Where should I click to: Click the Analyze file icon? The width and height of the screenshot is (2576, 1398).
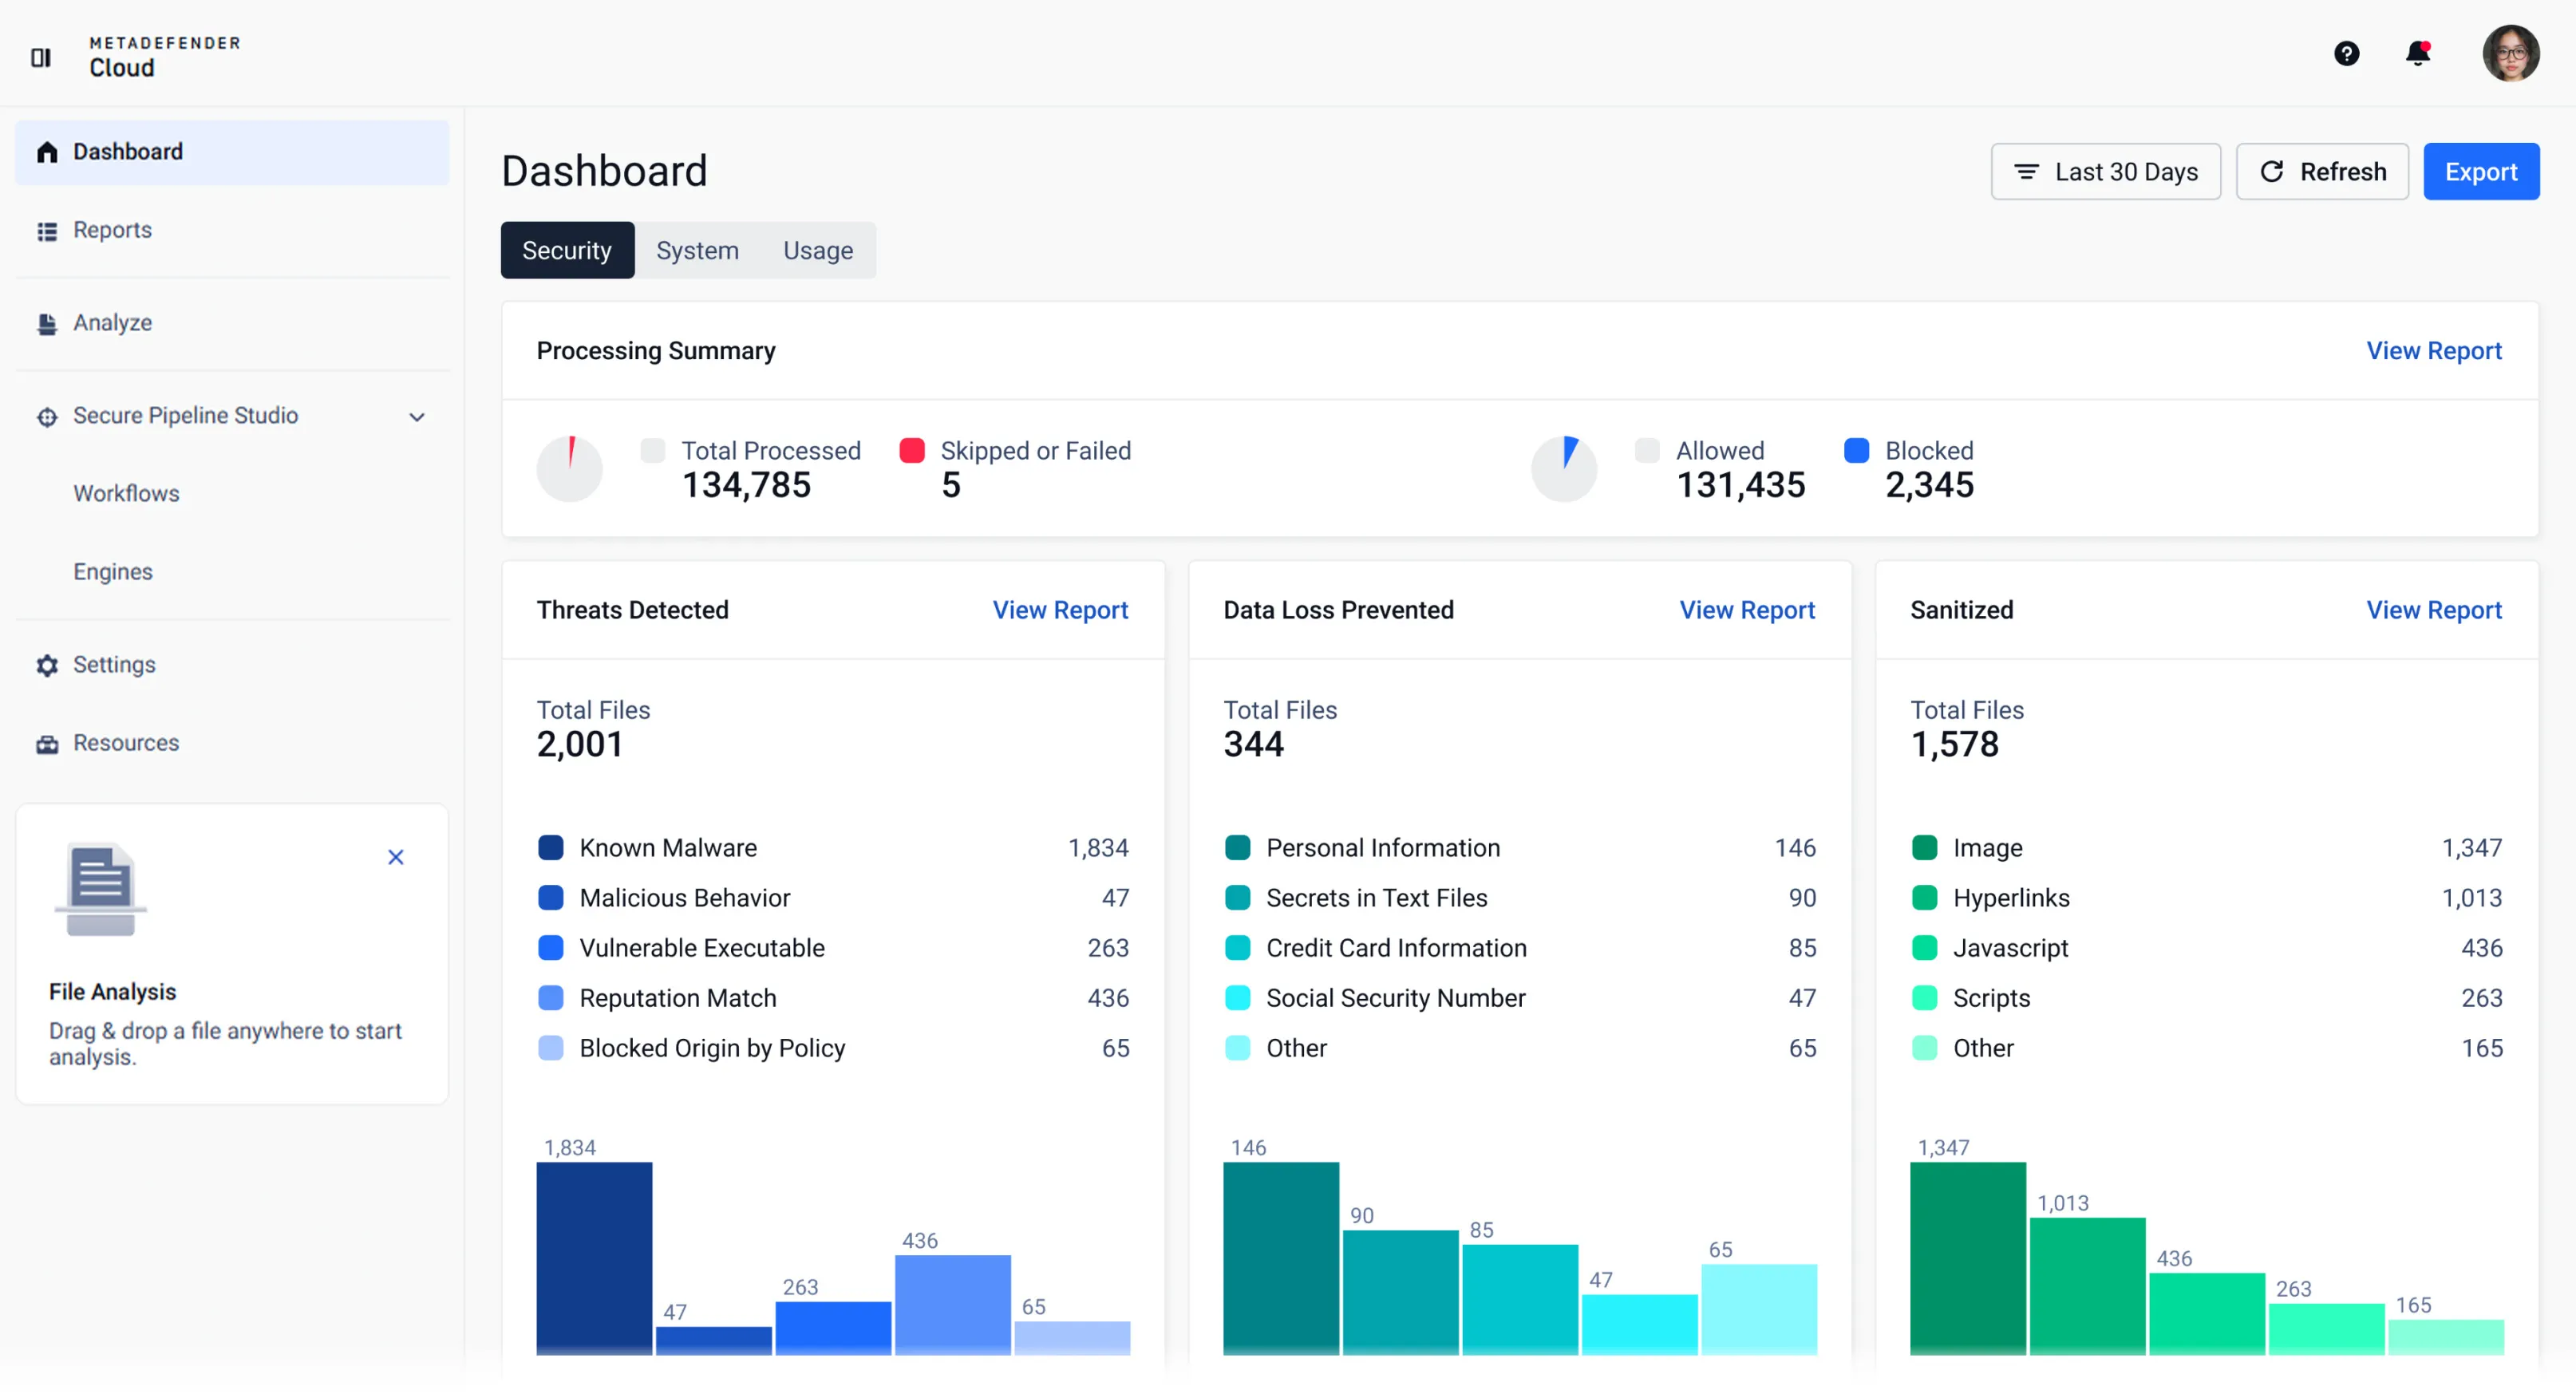pyautogui.click(x=47, y=324)
